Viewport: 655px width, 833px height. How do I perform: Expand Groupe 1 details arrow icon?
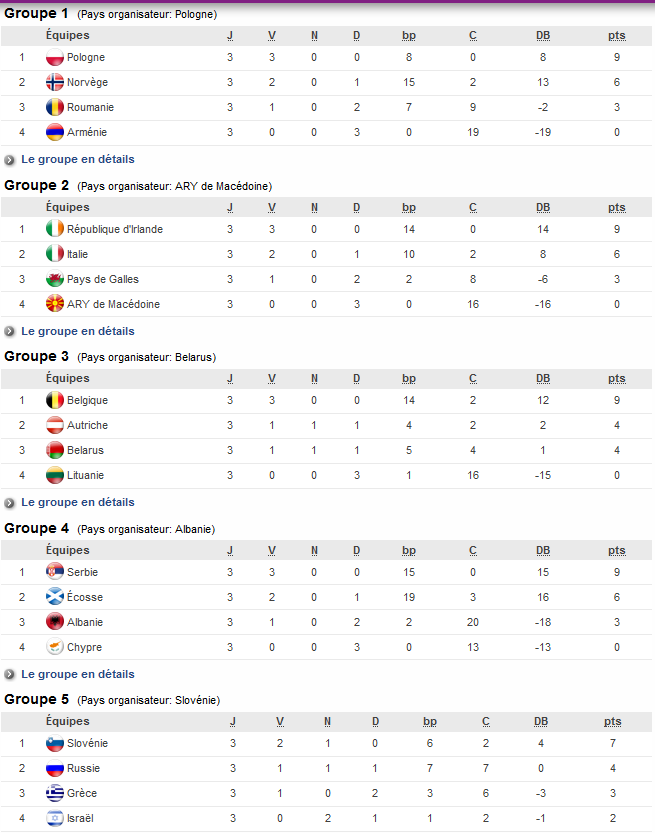(11, 158)
